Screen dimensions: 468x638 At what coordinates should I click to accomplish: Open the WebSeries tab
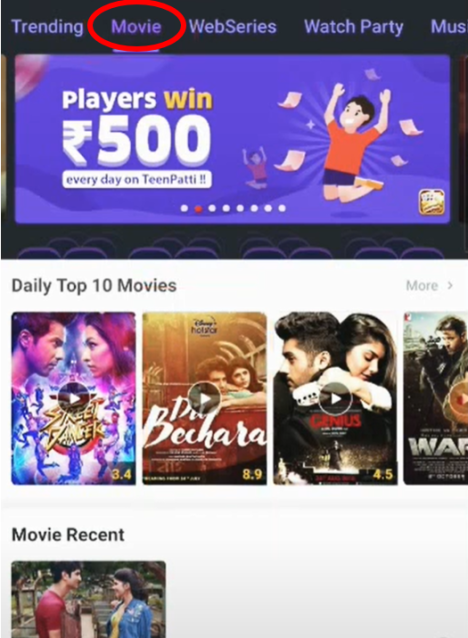pos(233,26)
